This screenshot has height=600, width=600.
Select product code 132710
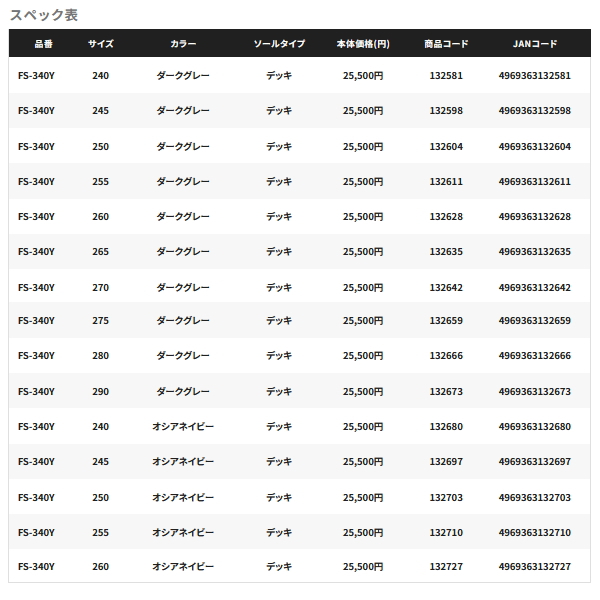click(x=446, y=533)
